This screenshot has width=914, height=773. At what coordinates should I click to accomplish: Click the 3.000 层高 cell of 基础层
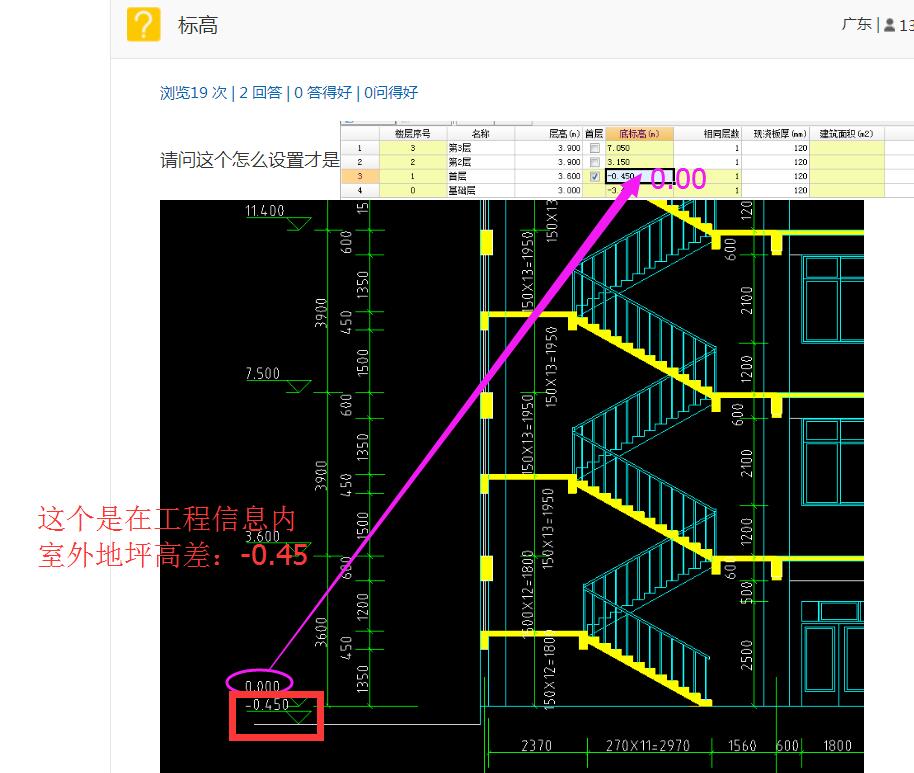pos(548,190)
